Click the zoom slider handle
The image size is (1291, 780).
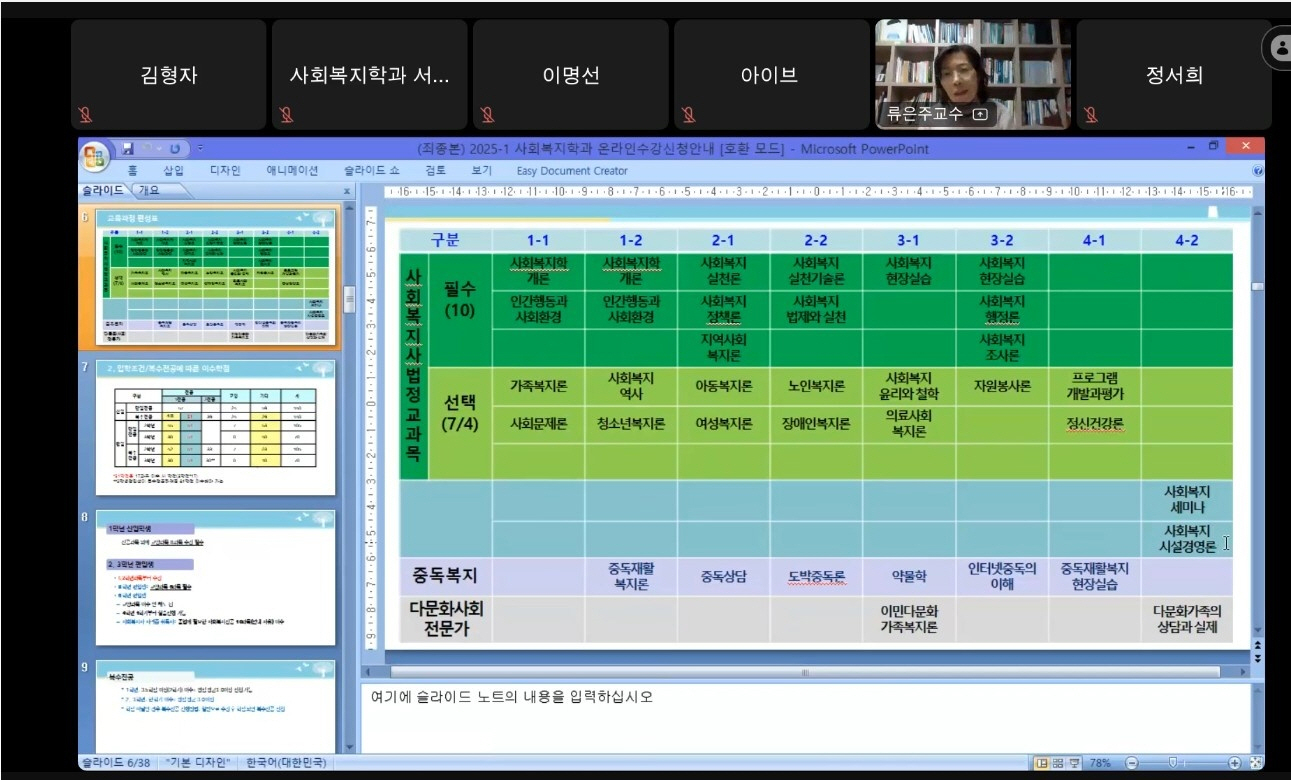[x=1174, y=761]
